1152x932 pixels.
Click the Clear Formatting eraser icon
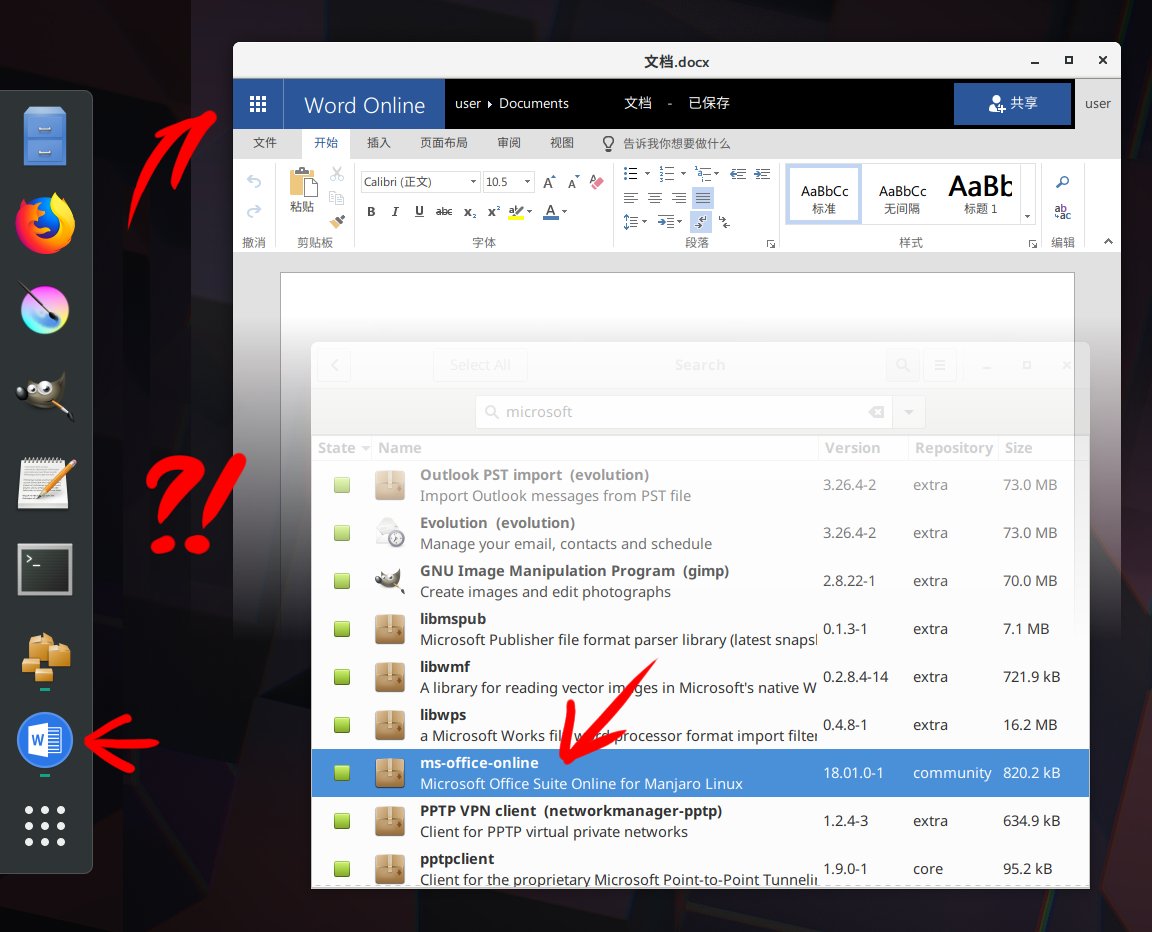point(597,181)
